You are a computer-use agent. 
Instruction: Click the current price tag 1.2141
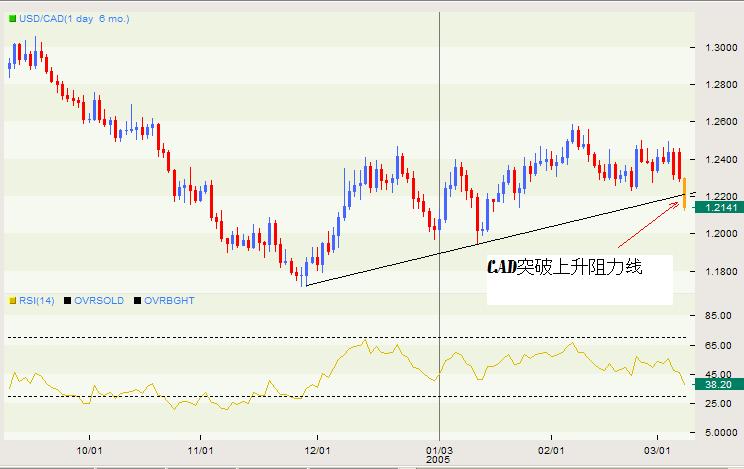(x=718, y=207)
